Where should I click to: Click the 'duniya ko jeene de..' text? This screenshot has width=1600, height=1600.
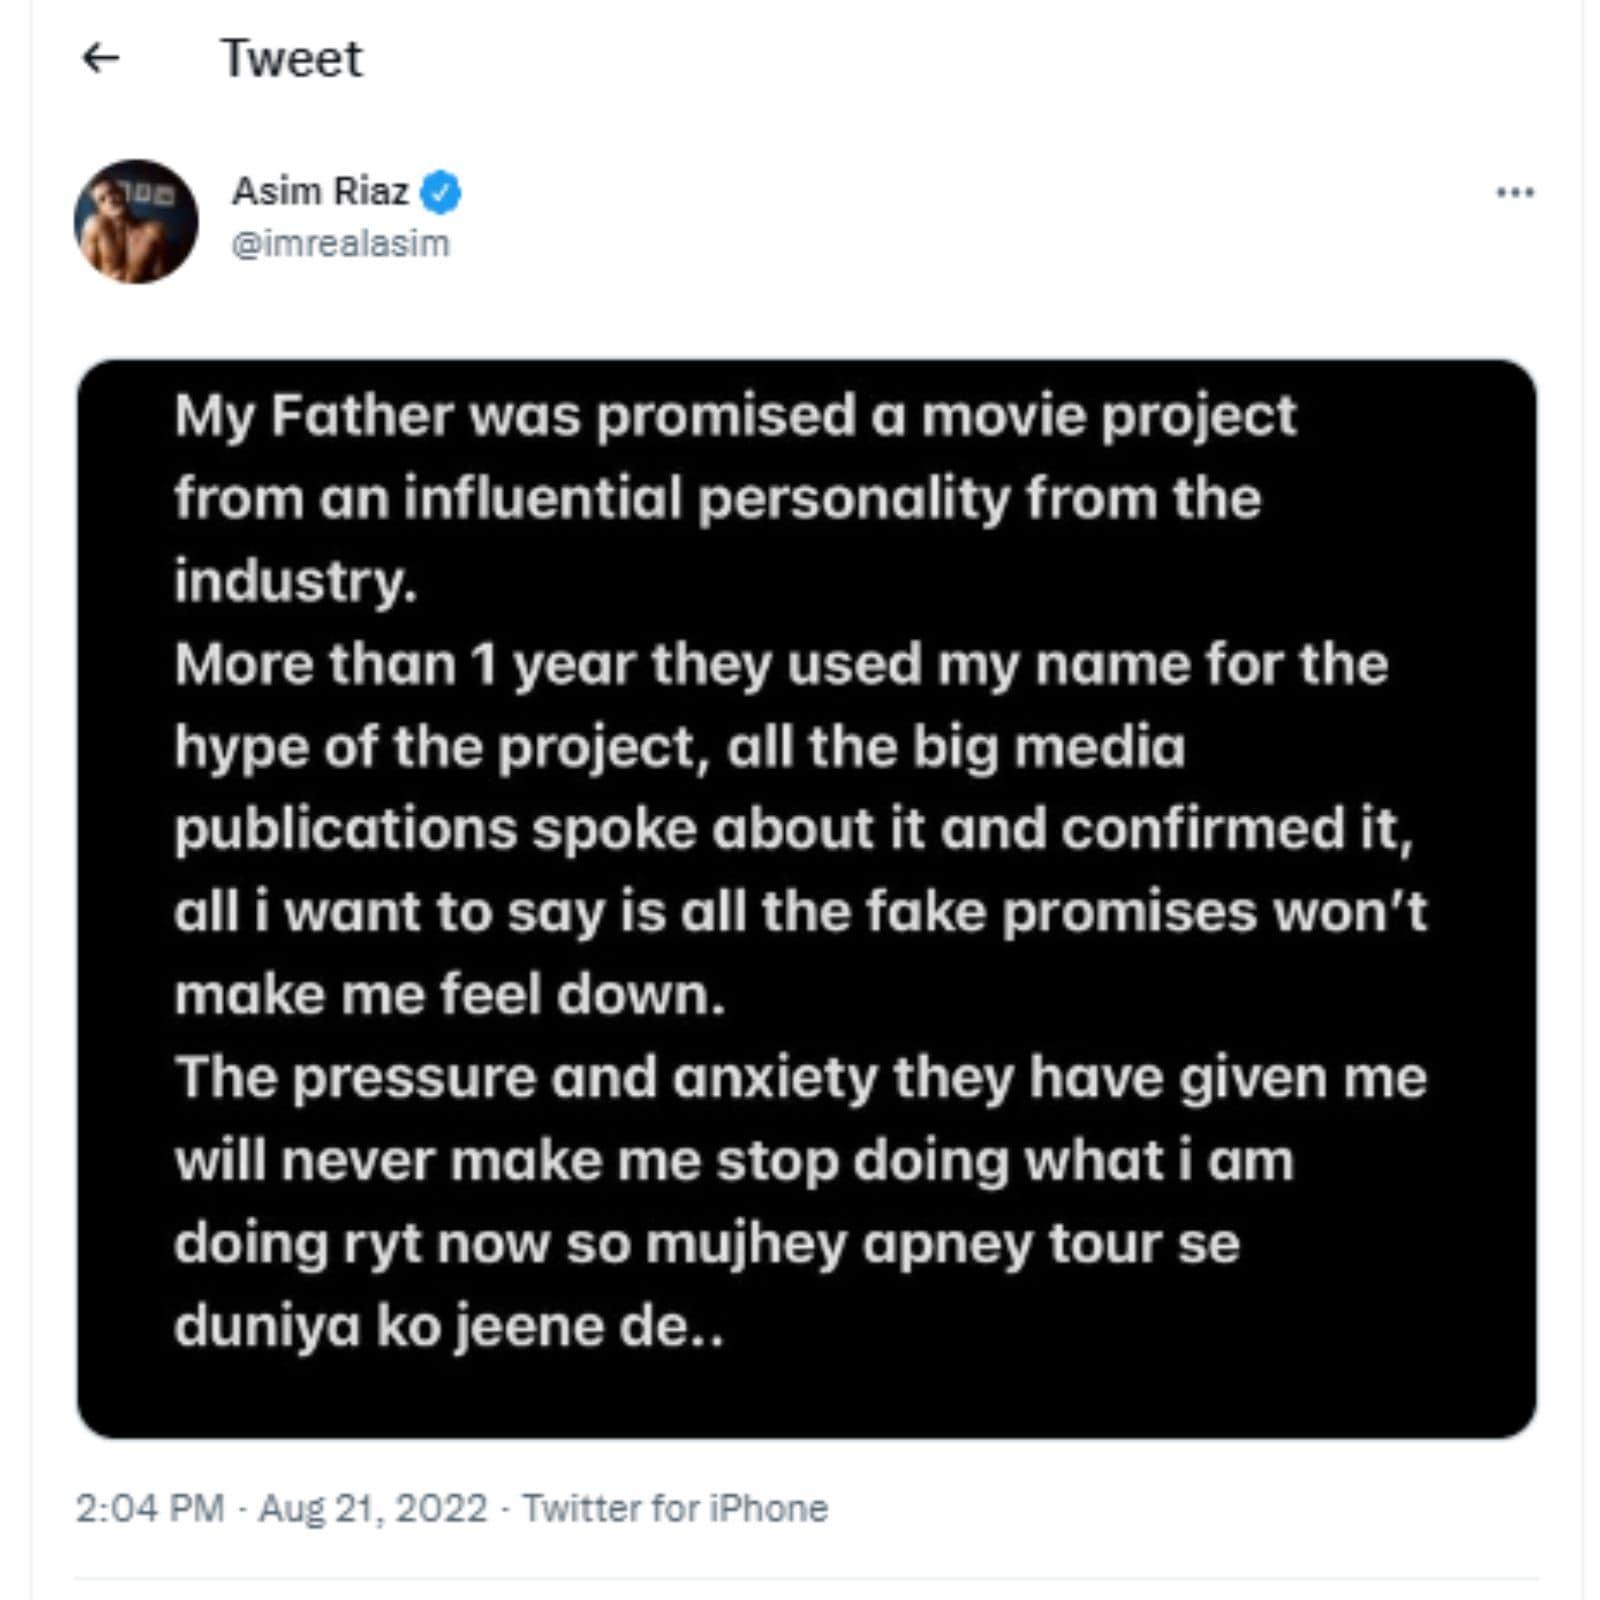click(448, 1327)
